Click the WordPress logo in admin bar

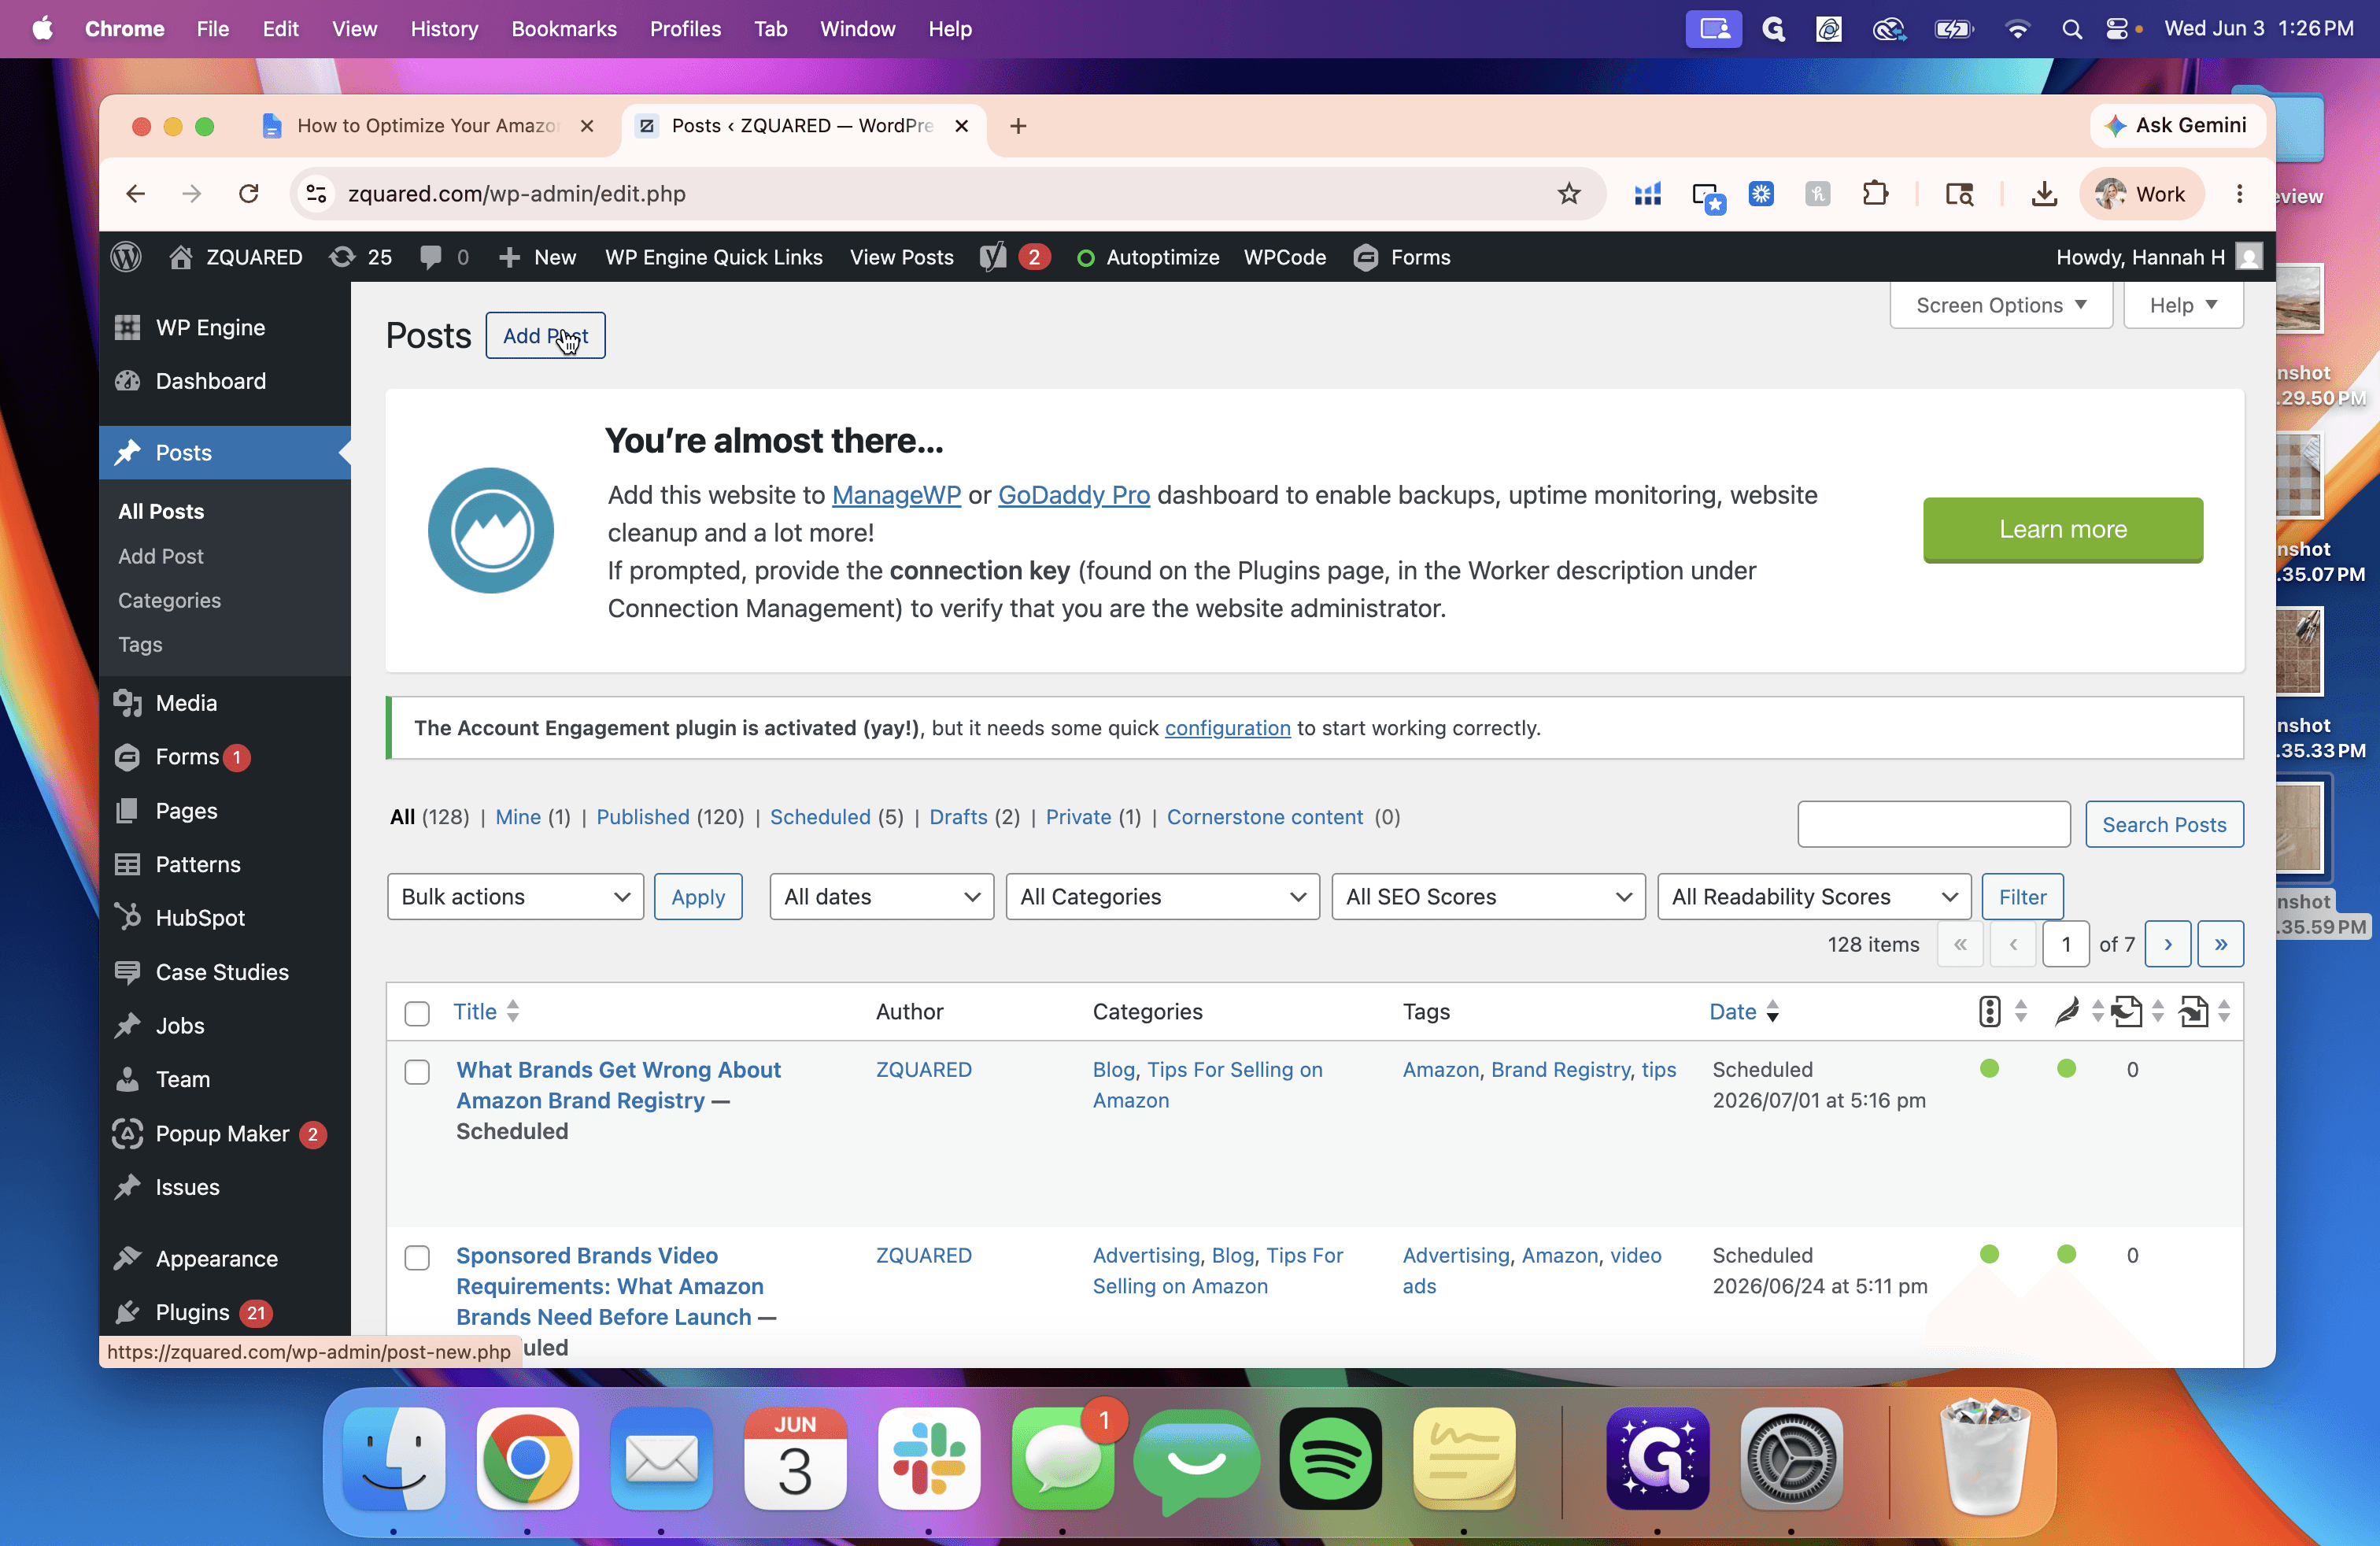tap(126, 257)
